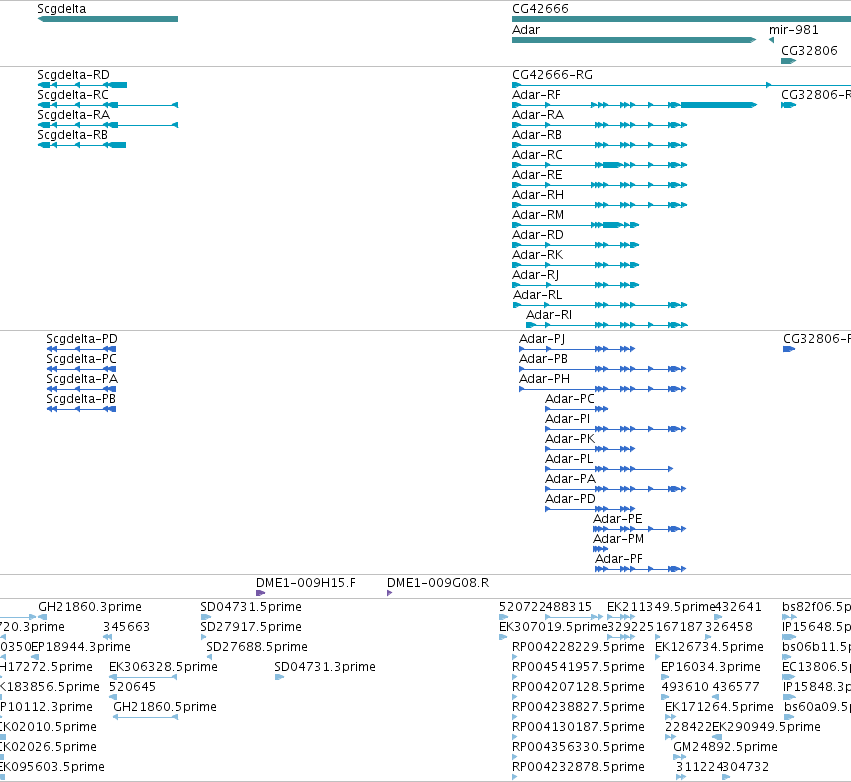Select the RP004356330.5prime EST label

pos(578,748)
